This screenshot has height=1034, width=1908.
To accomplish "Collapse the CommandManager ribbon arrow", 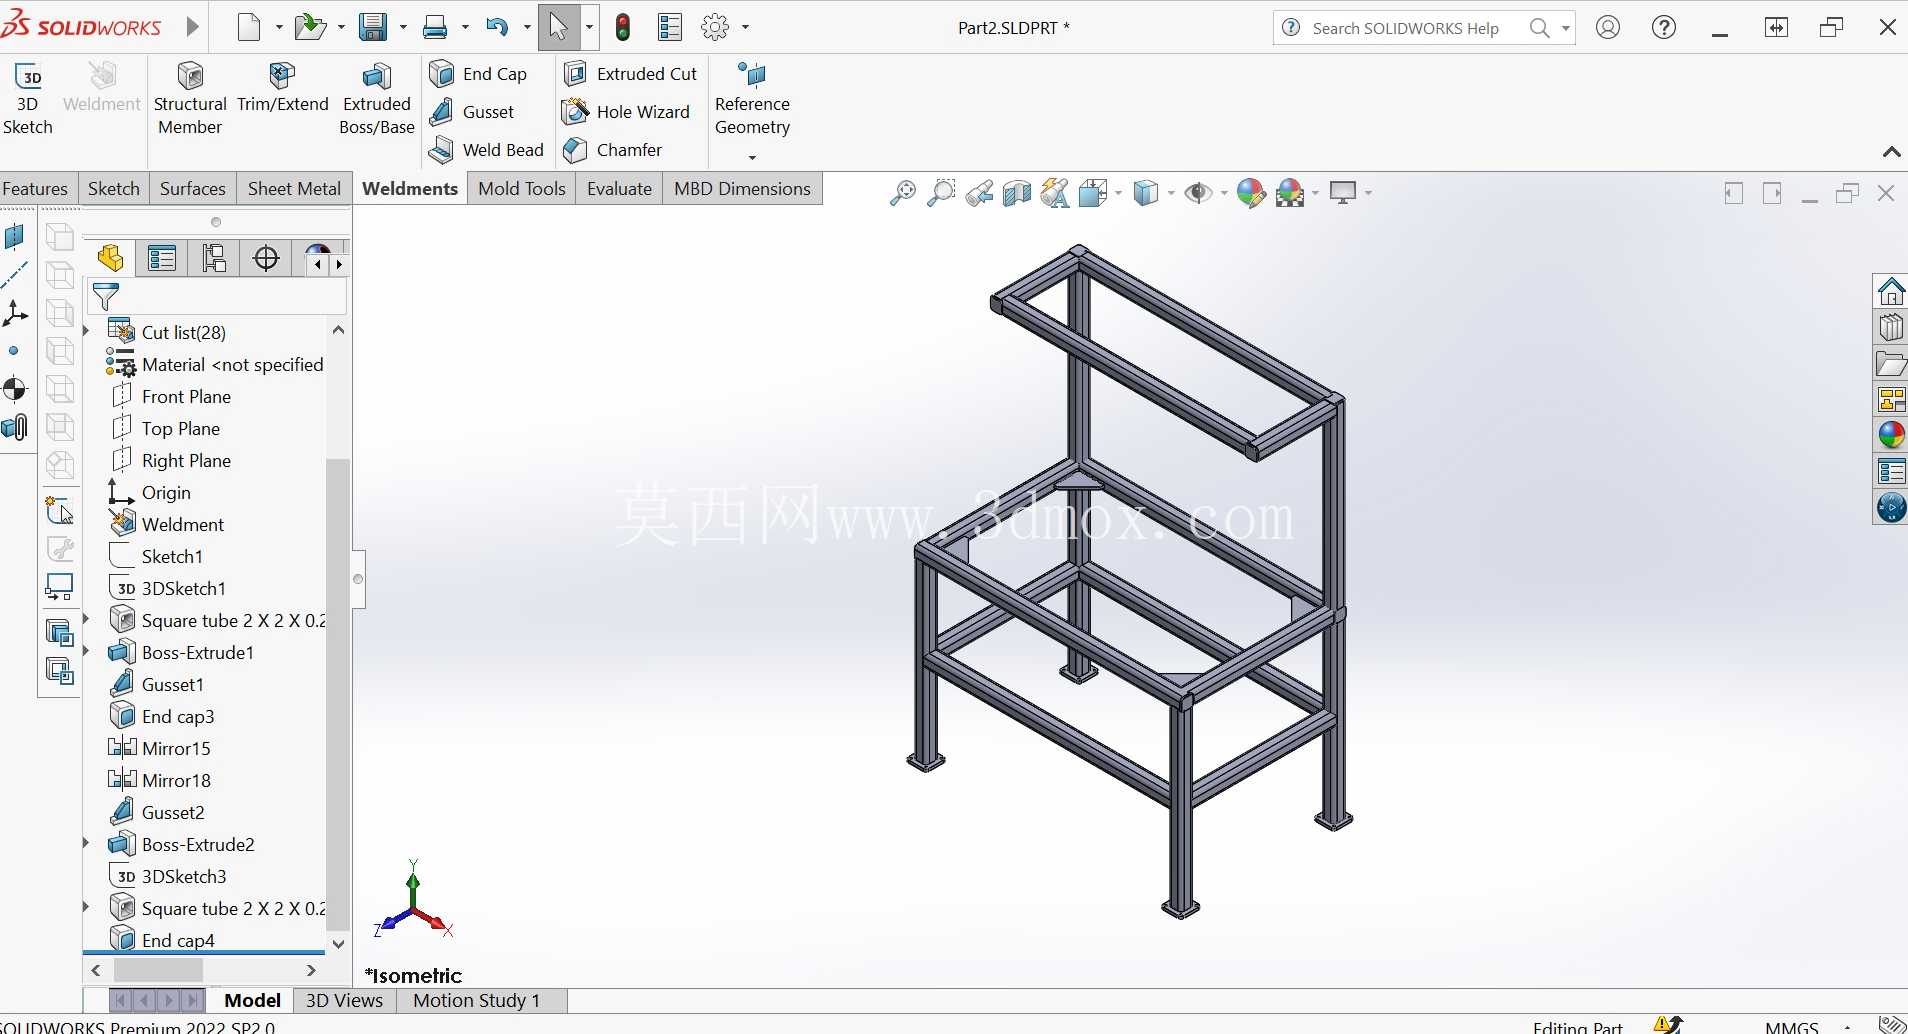I will coord(1891,152).
